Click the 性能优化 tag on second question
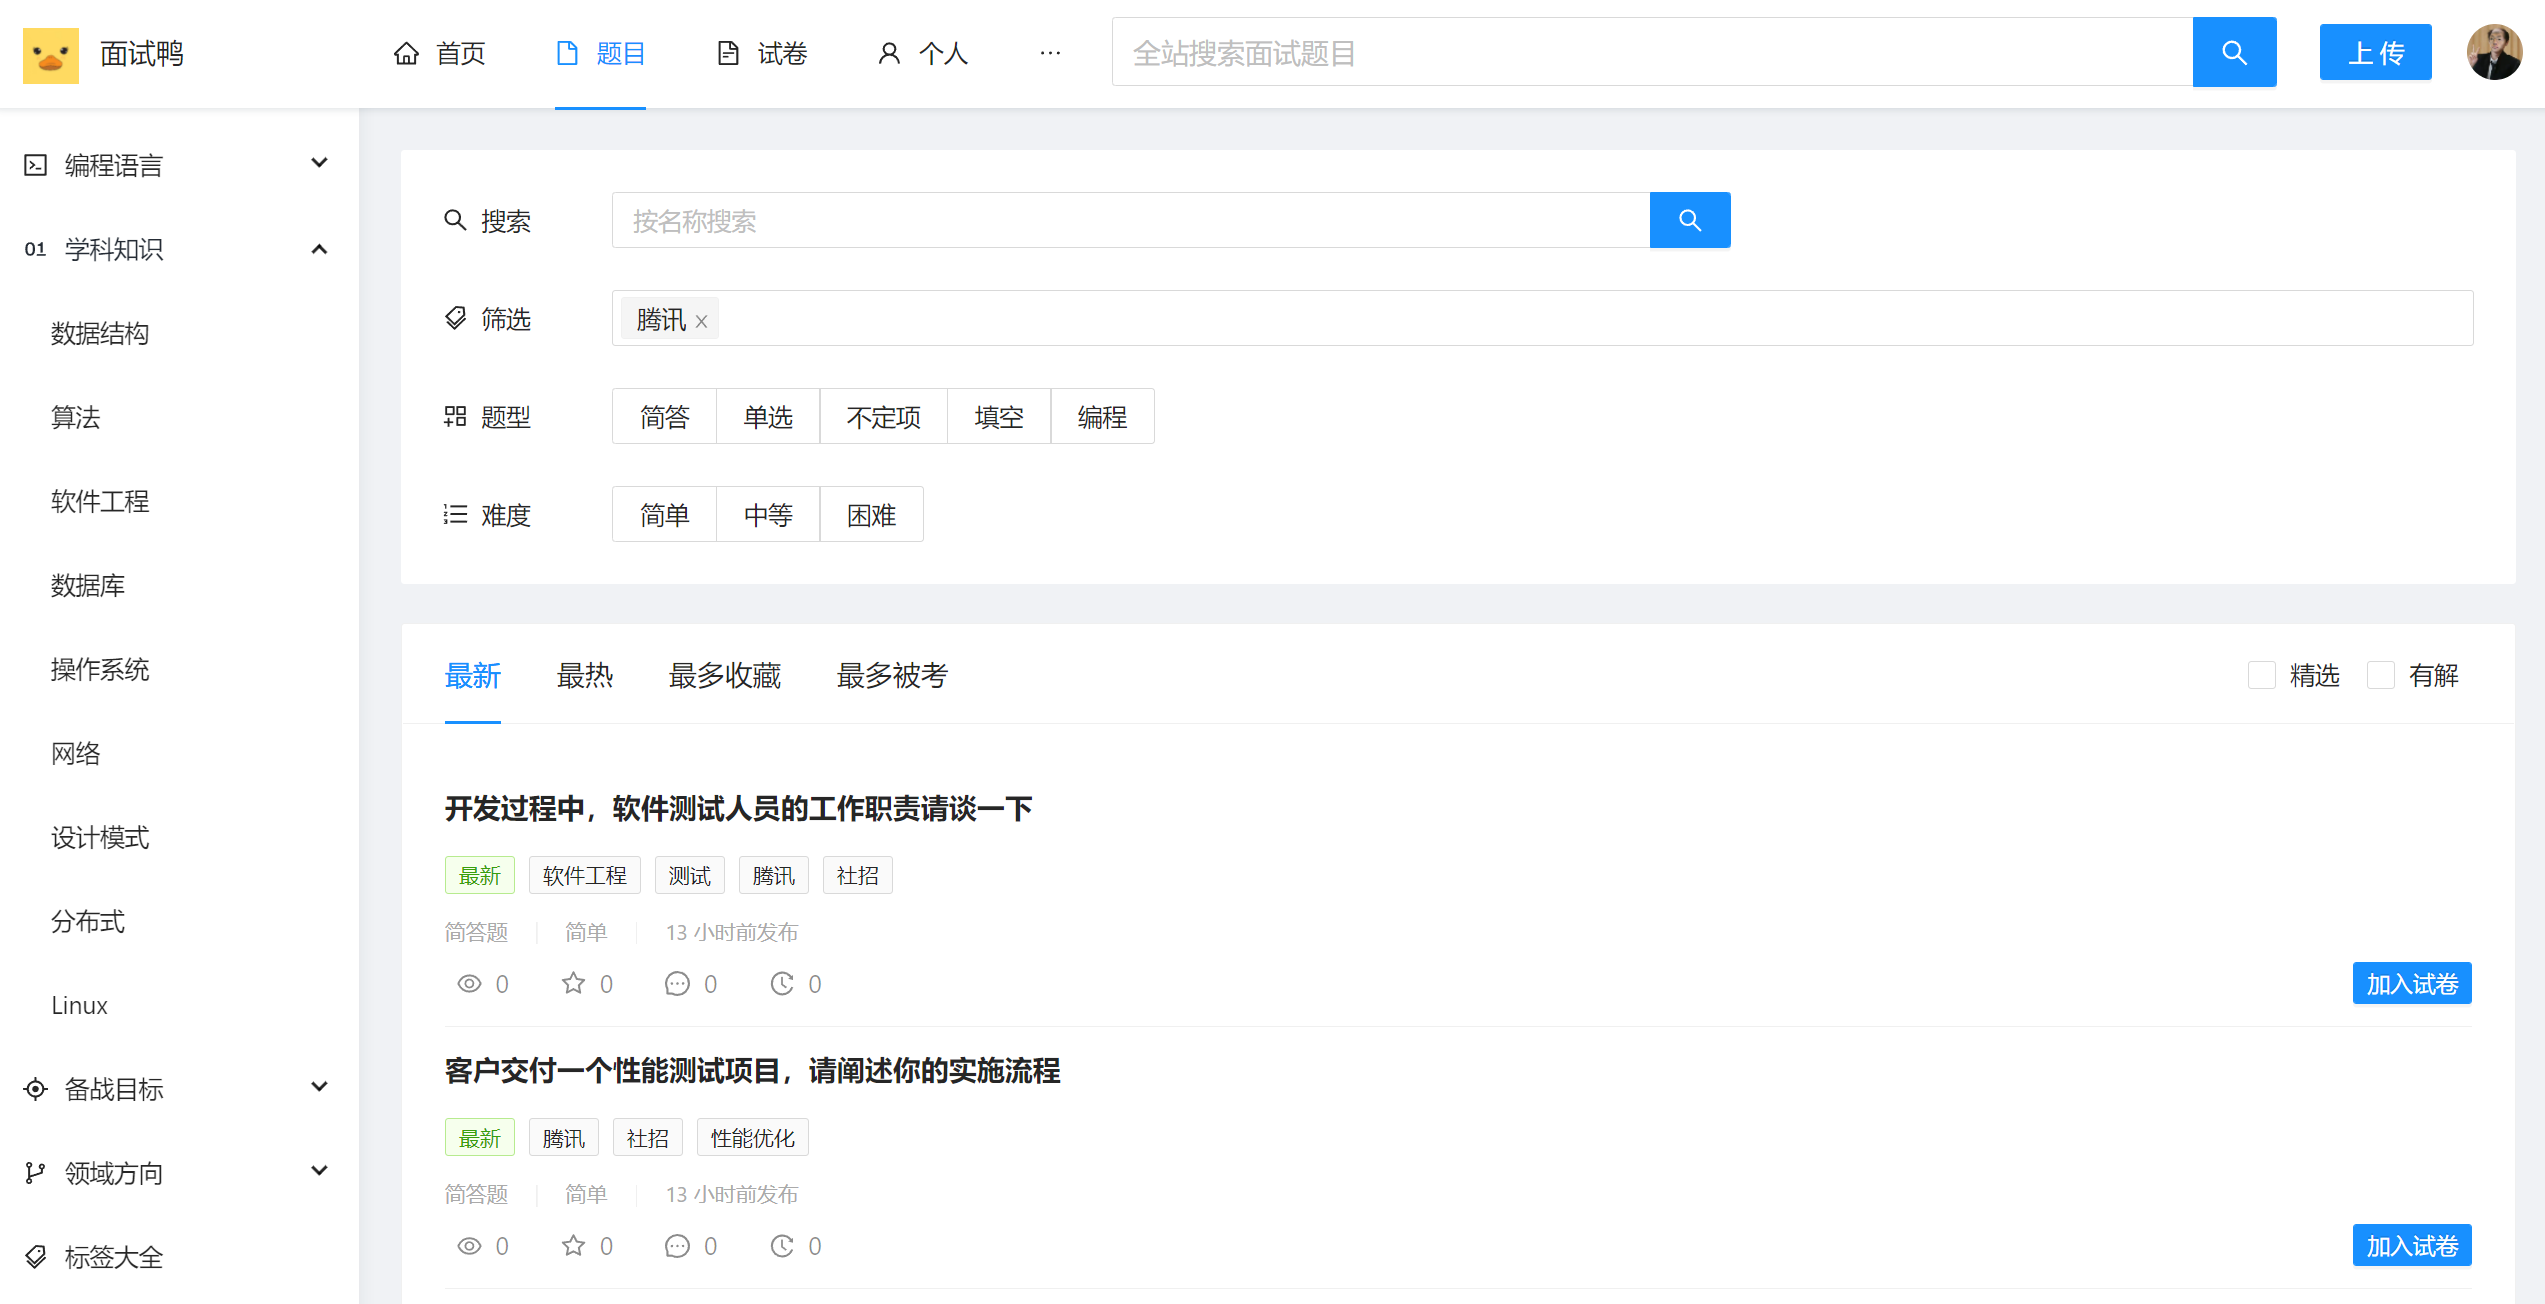The height and width of the screenshot is (1304, 2545). click(753, 1137)
